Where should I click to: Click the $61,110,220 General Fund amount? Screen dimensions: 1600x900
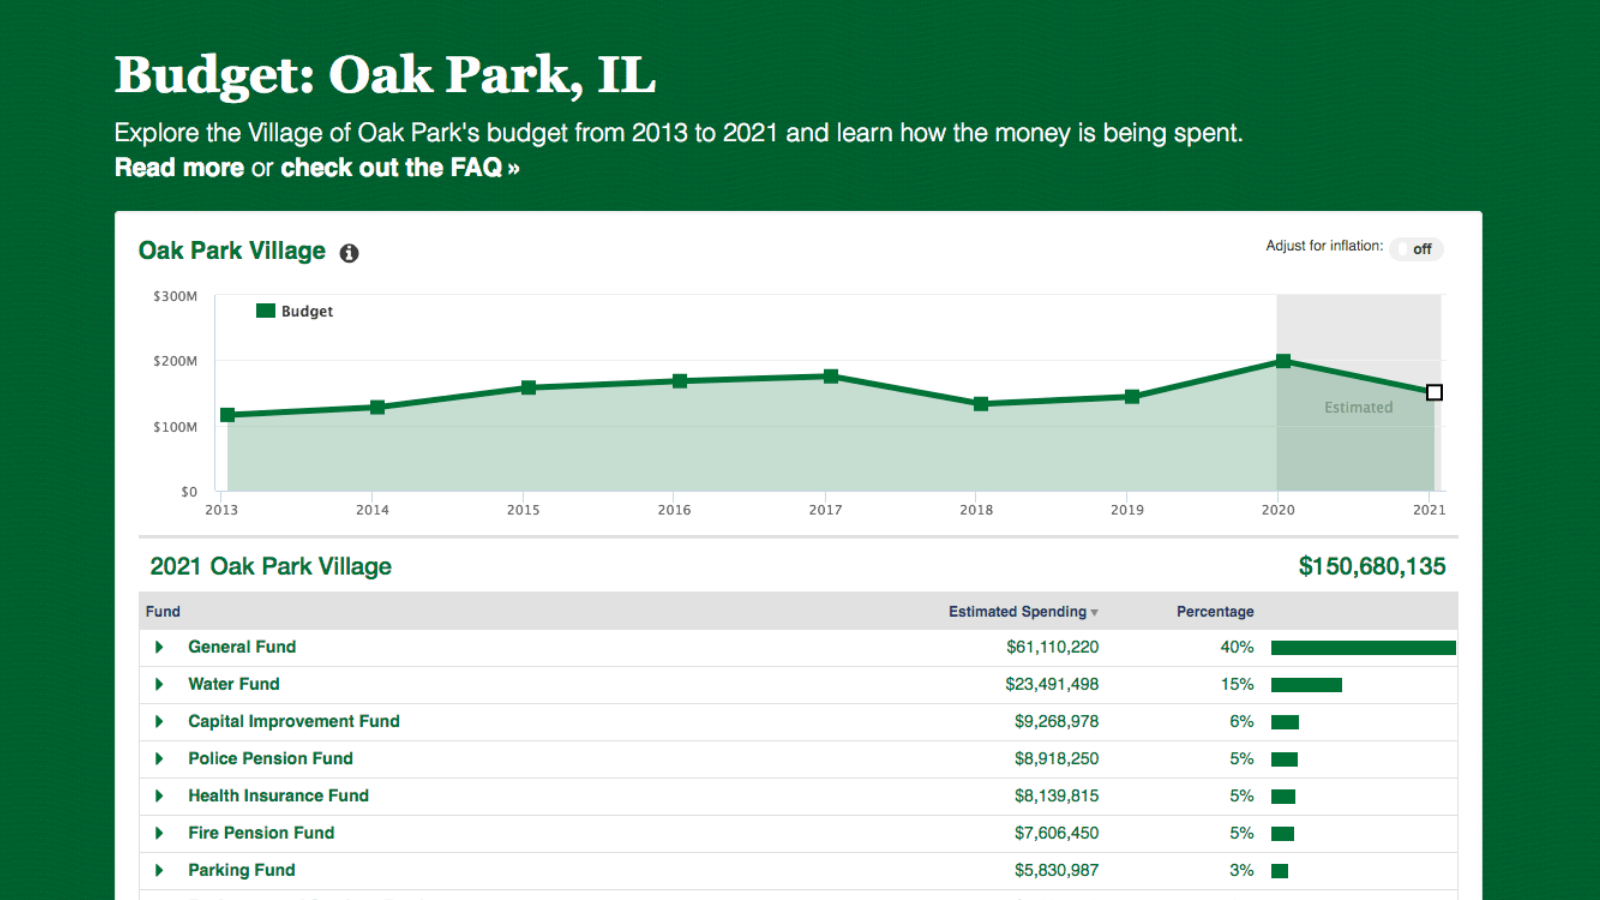[1052, 647]
